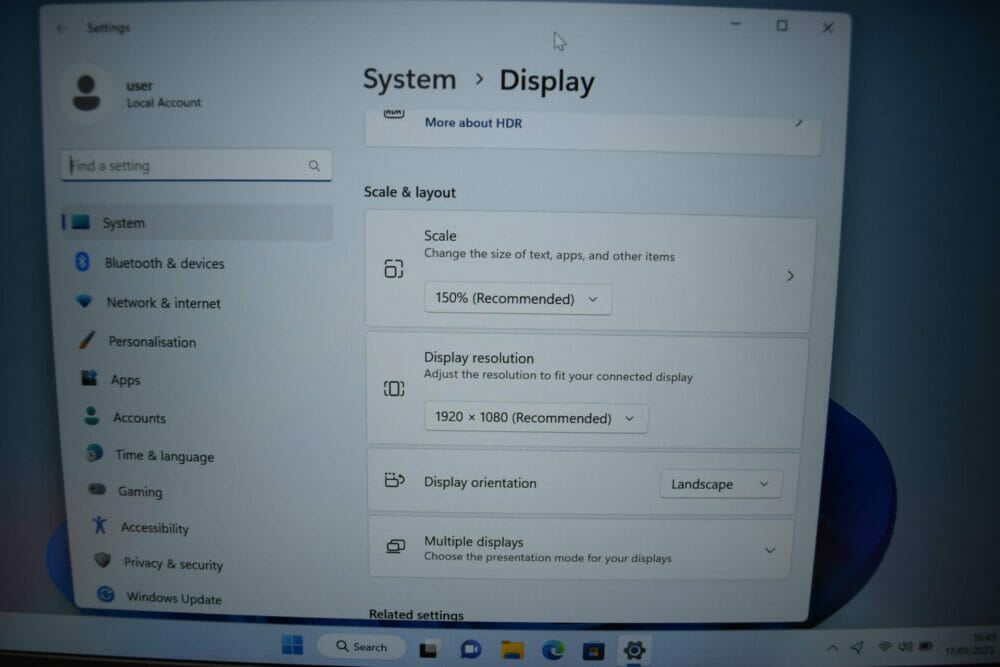Click the taskbar Search box
This screenshot has height=667, width=1000.
tap(362, 647)
